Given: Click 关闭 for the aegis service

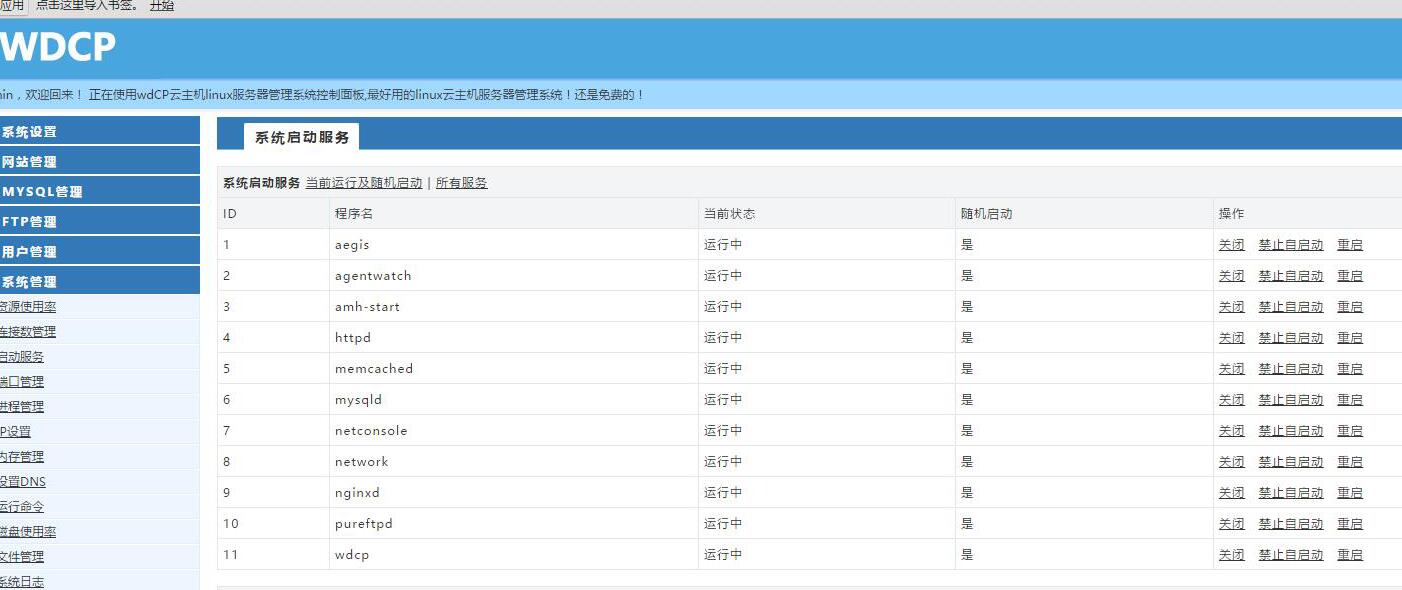Looking at the screenshot, I should coord(1231,245).
